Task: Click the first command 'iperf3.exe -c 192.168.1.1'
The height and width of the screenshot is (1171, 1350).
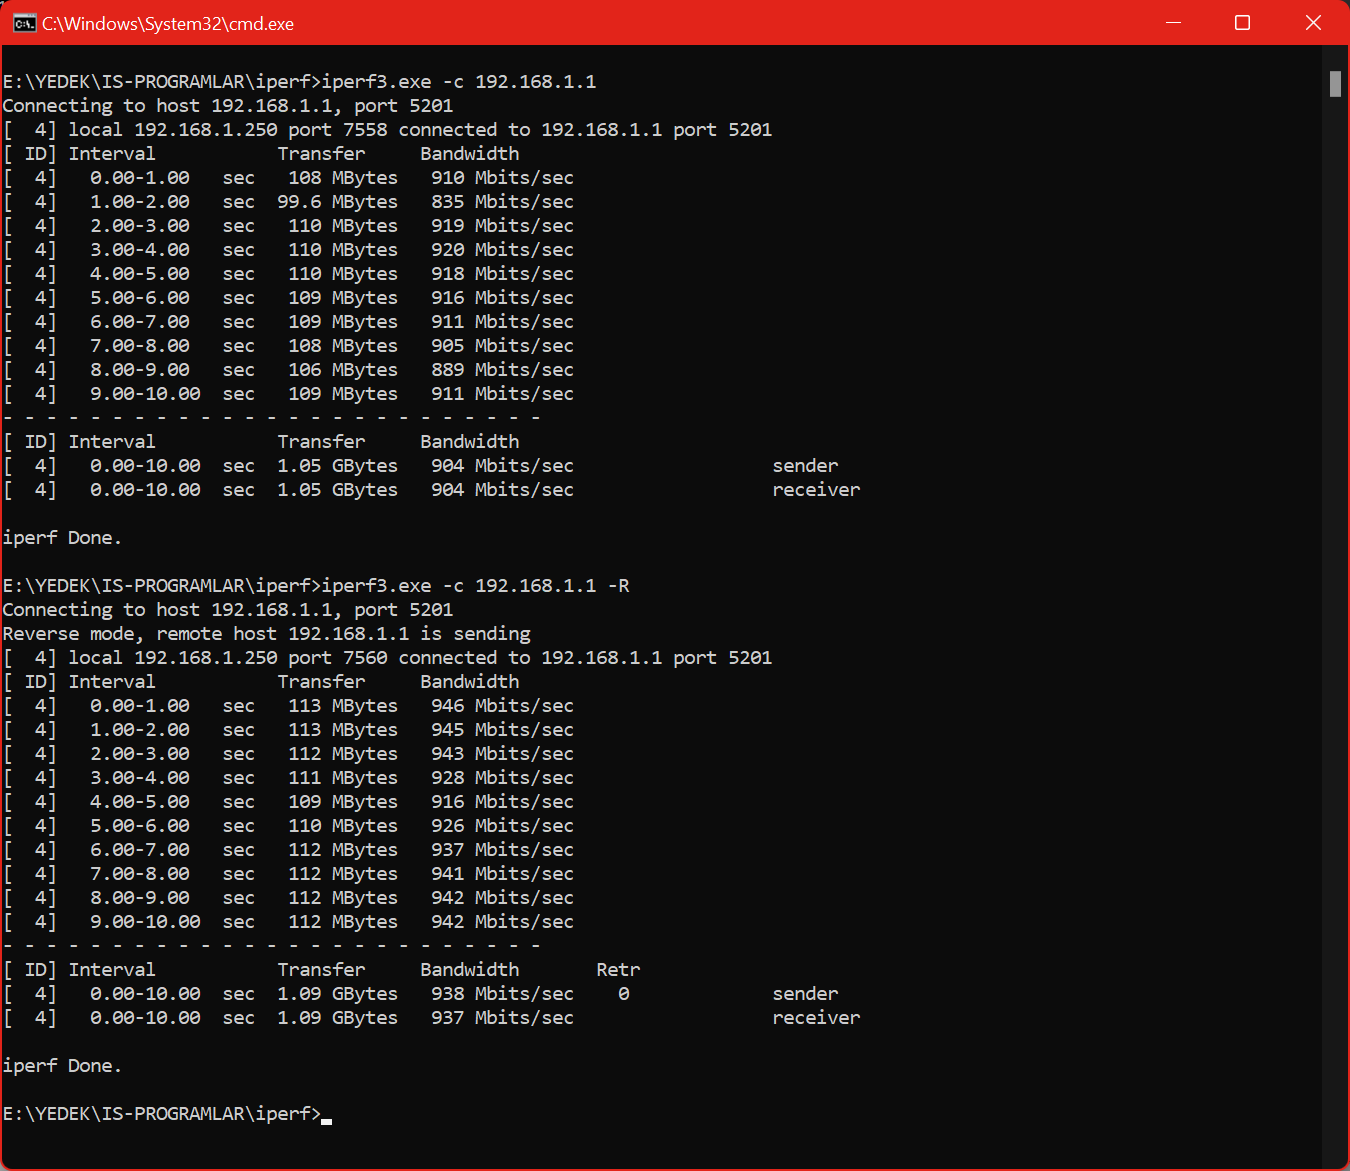Action: 459,82
